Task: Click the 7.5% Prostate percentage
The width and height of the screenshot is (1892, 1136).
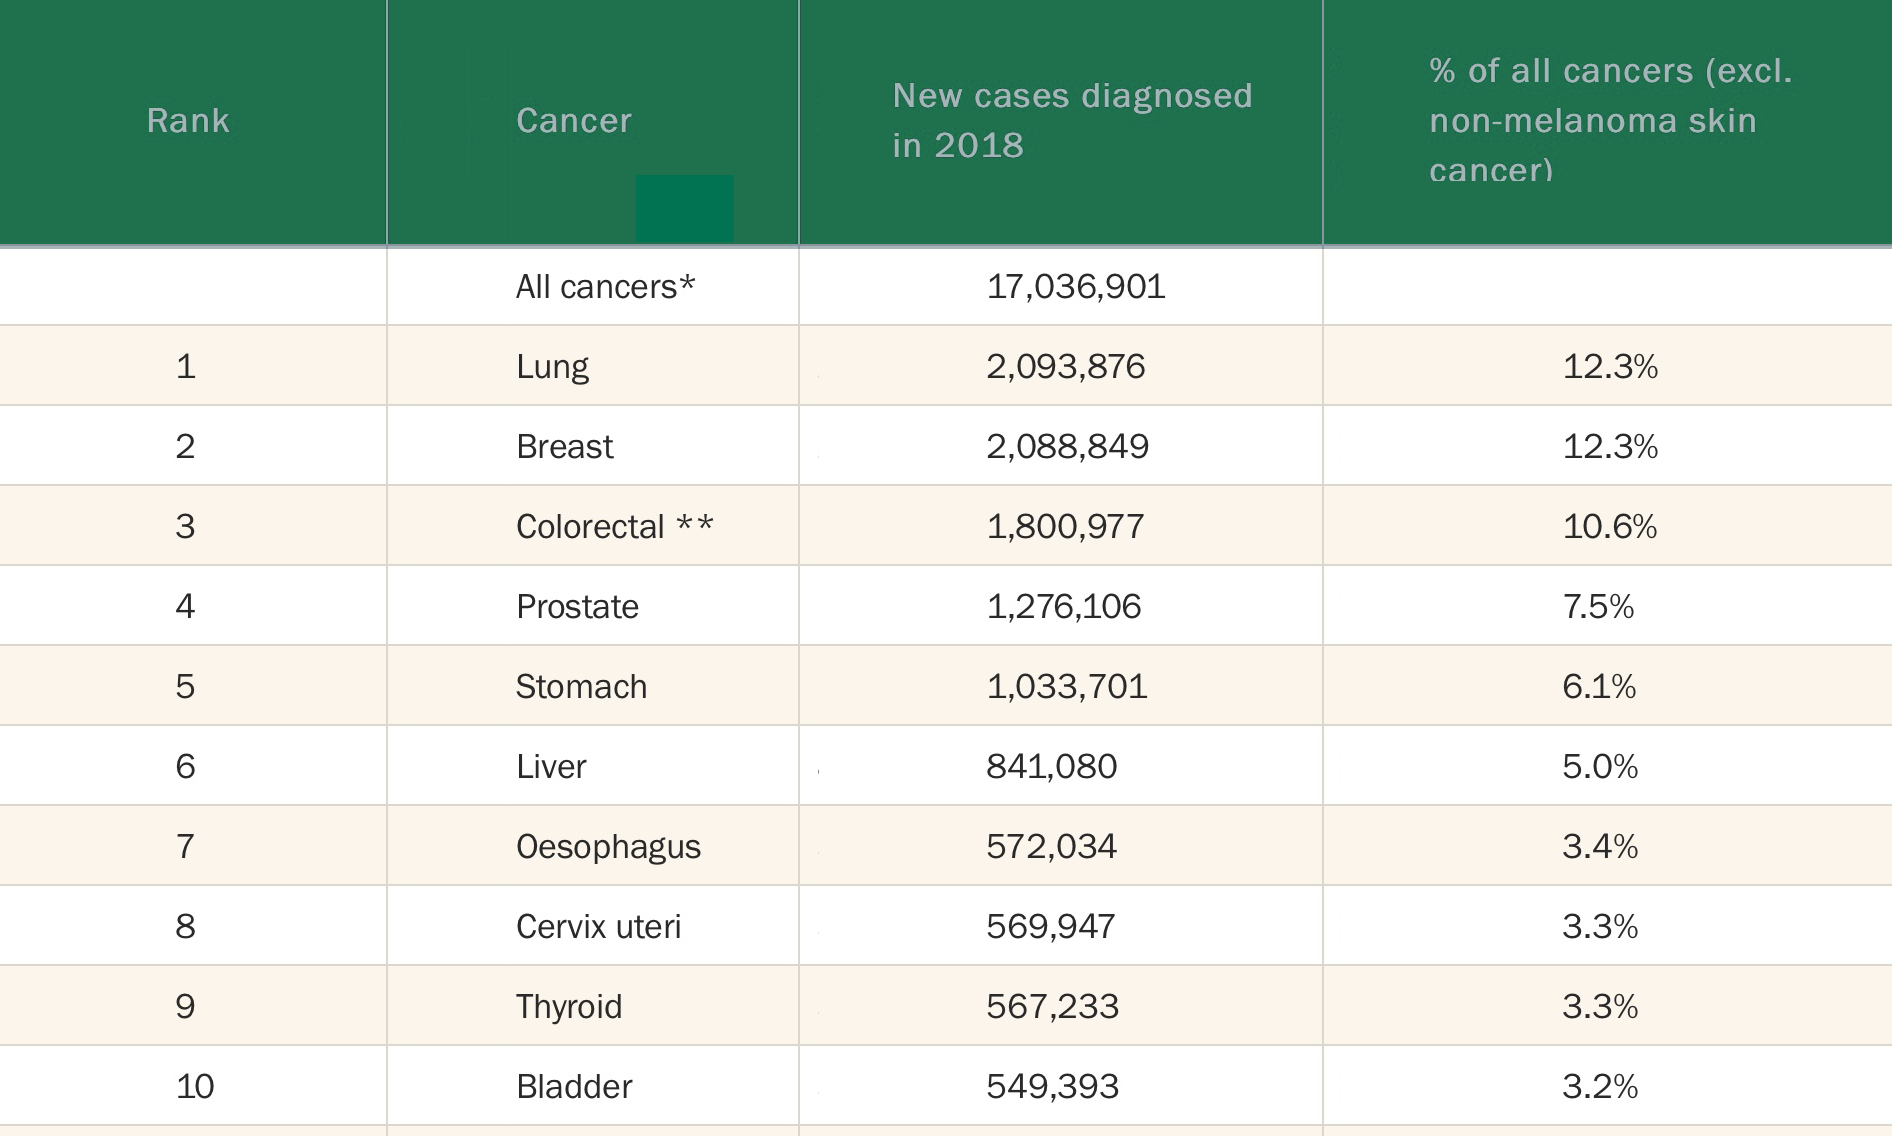Action: [x=1598, y=606]
